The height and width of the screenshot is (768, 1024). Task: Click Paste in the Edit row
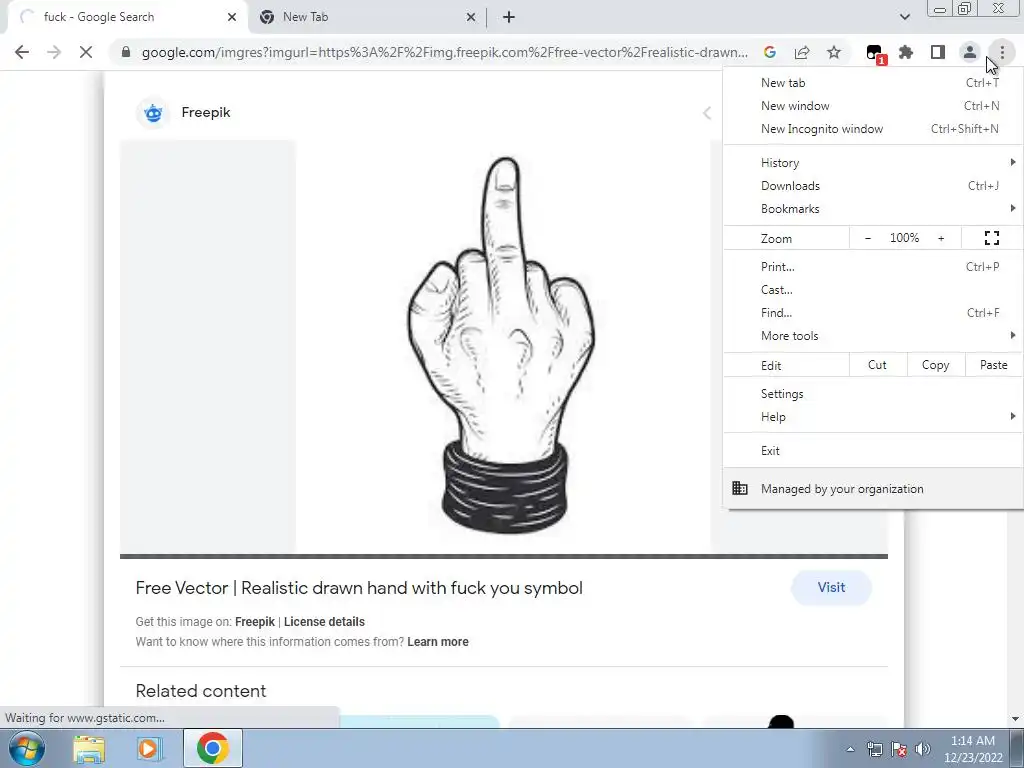click(x=994, y=365)
